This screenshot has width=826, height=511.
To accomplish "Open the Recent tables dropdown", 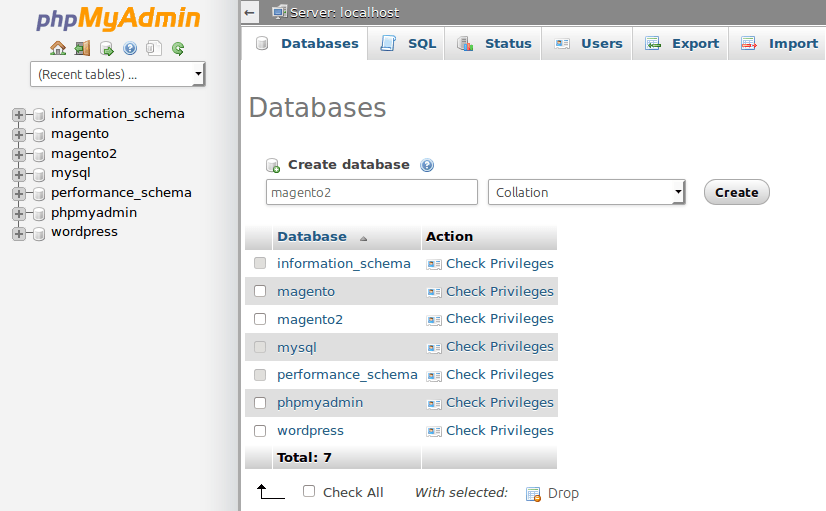I will pyautogui.click(x=117, y=74).
